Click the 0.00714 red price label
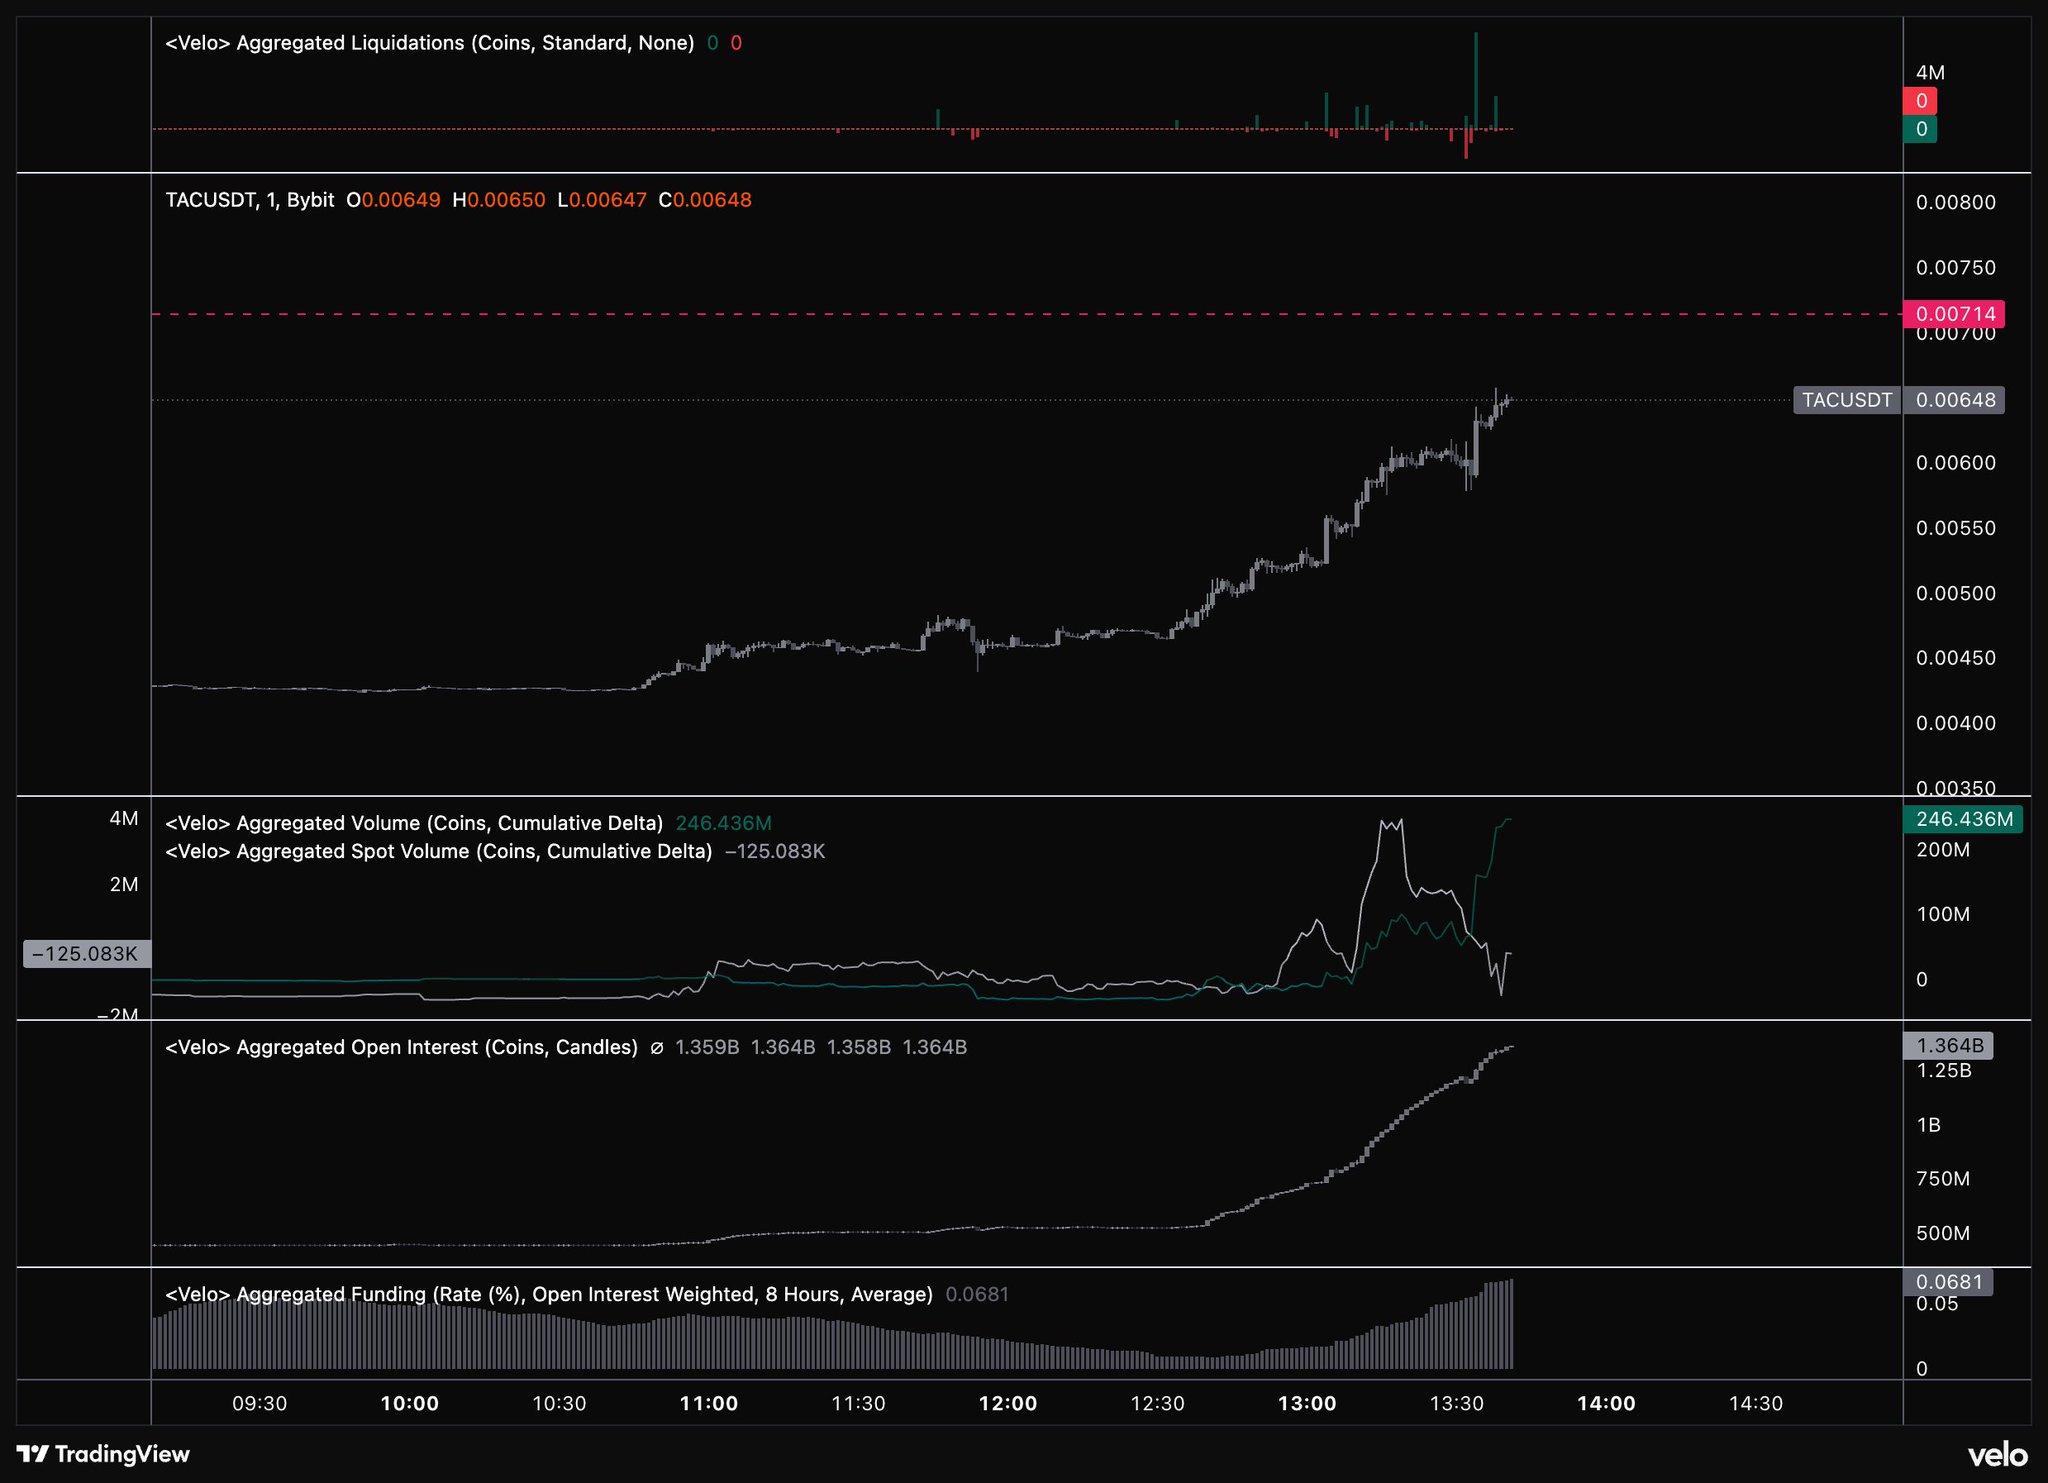Image resolution: width=2048 pixels, height=1483 pixels. coord(1953,314)
